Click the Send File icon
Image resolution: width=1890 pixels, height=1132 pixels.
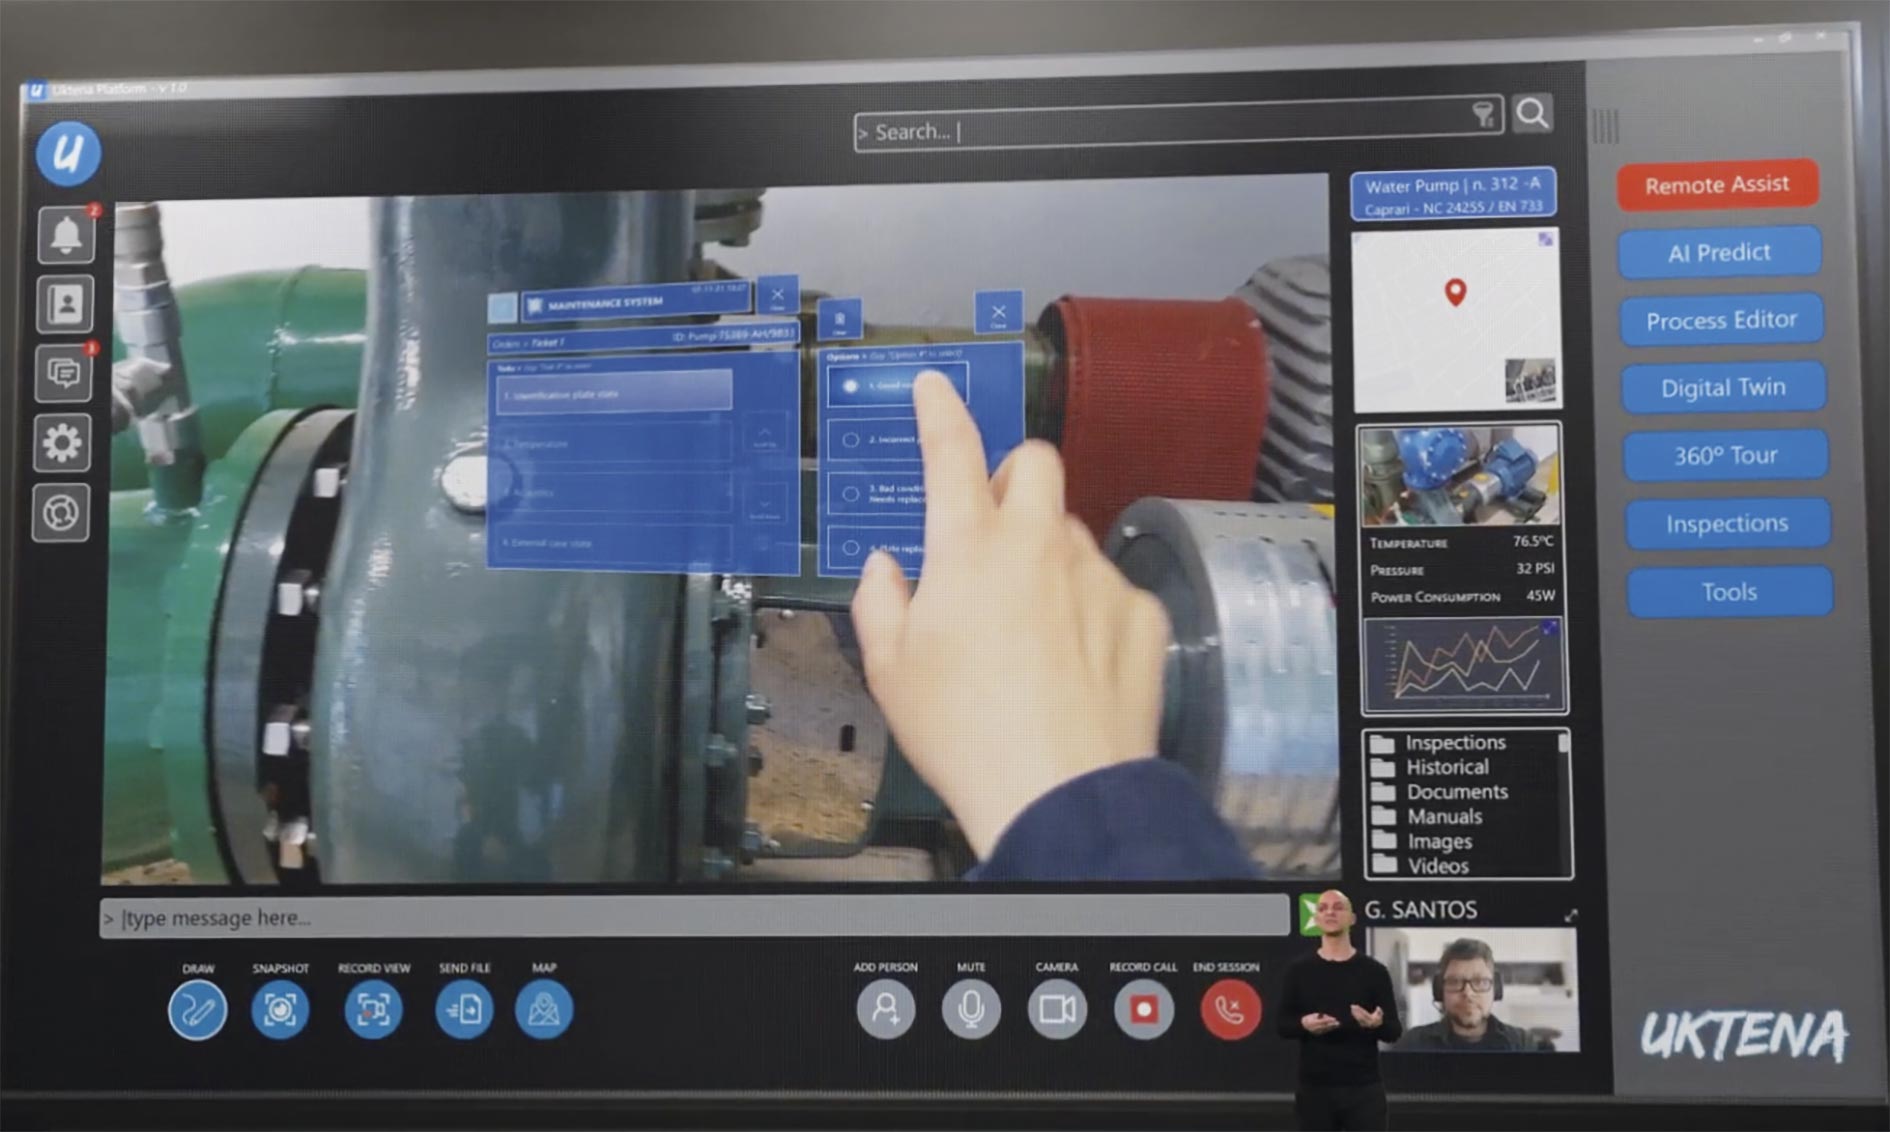464,1009
